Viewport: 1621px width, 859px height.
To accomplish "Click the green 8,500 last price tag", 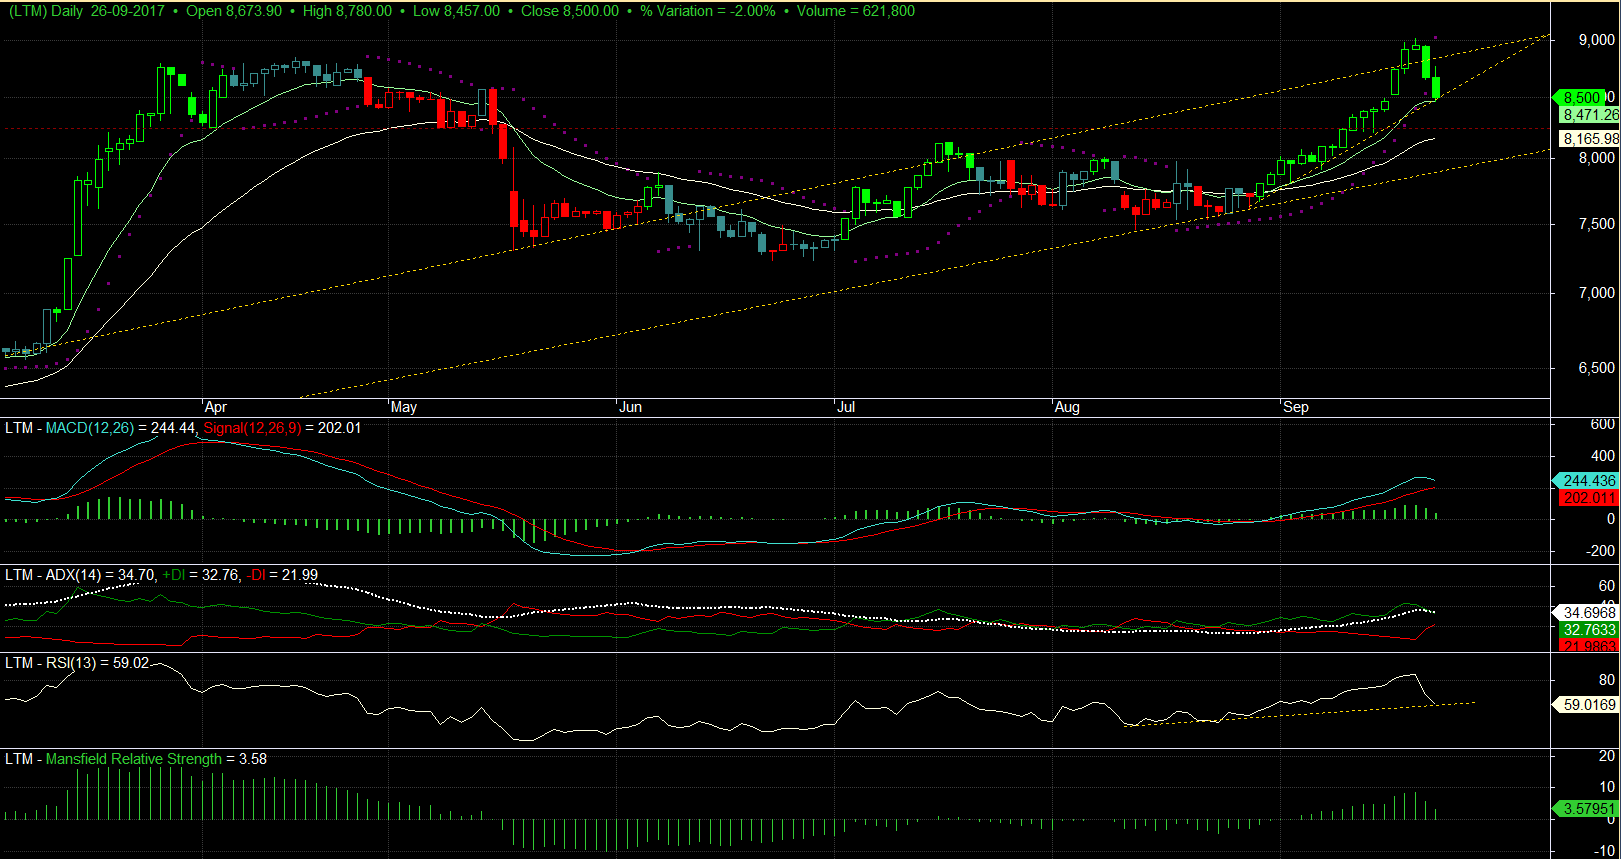I will coord(1581,98).
